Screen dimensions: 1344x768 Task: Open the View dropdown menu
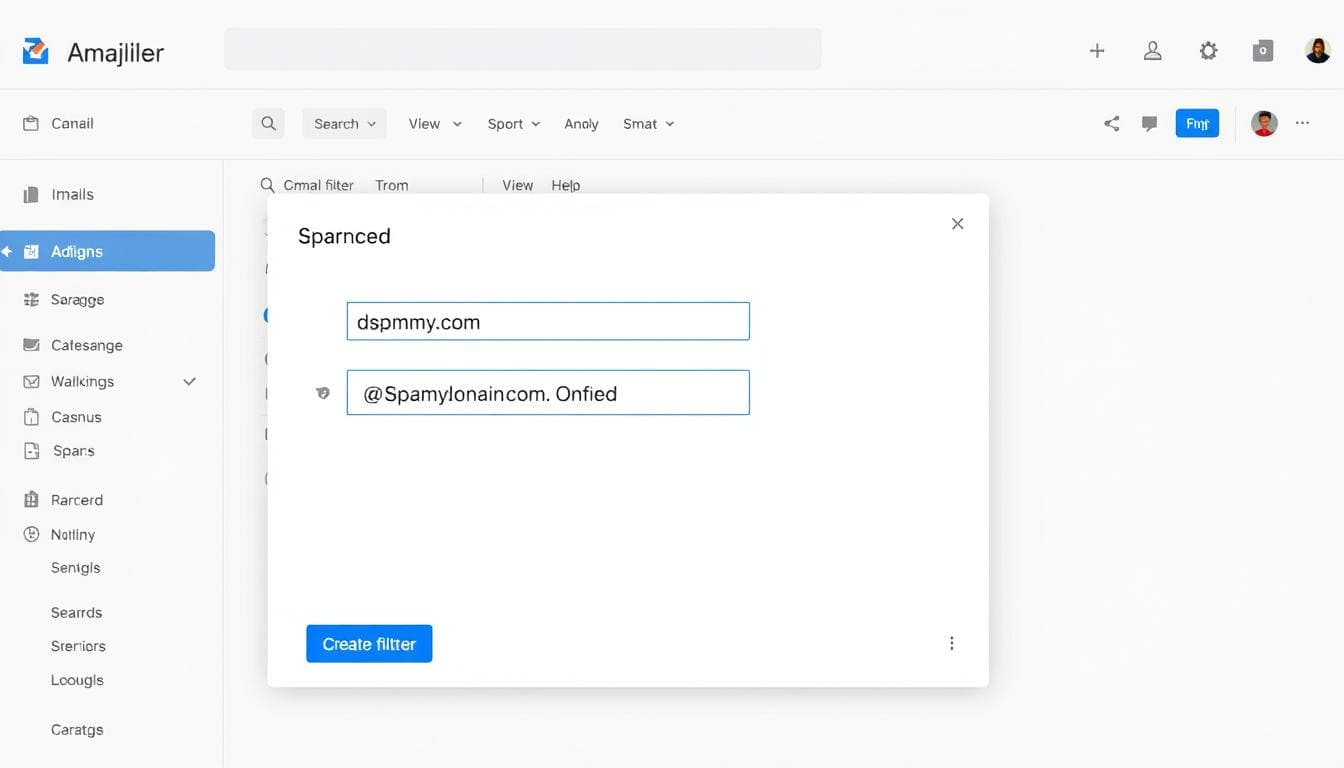(x=435, y=124)
